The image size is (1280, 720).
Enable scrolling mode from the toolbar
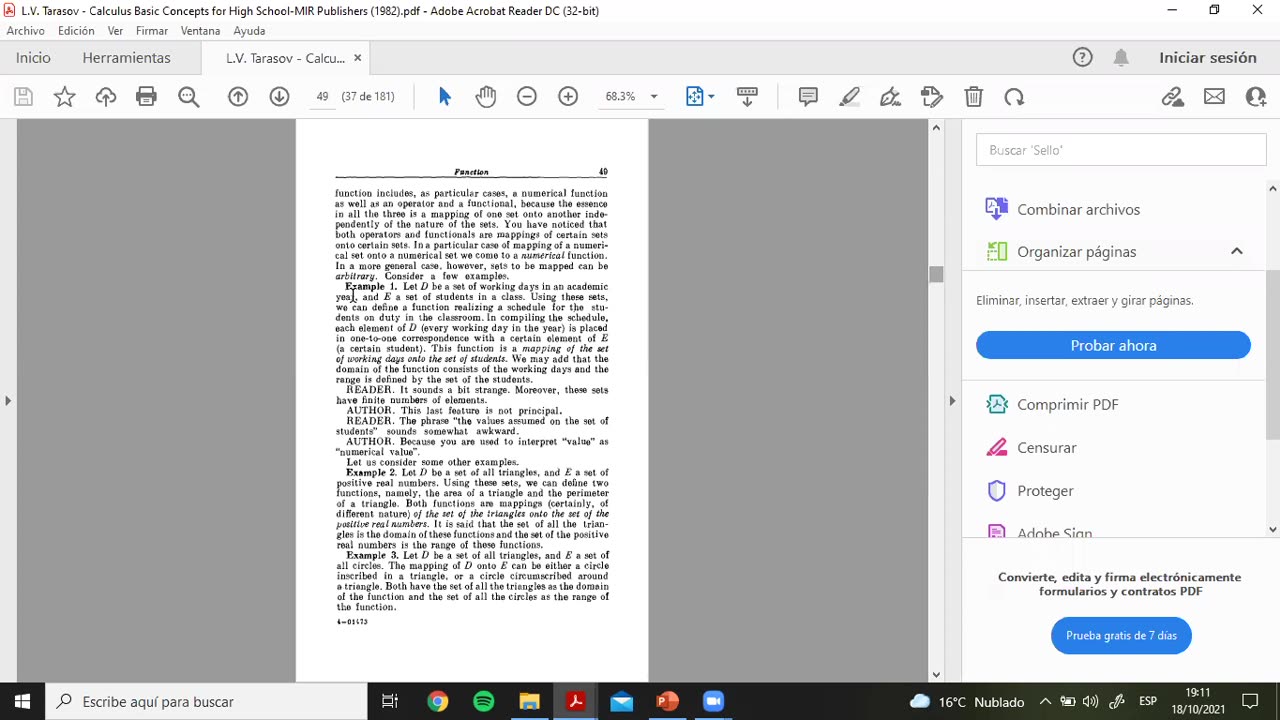coord(747,97)
